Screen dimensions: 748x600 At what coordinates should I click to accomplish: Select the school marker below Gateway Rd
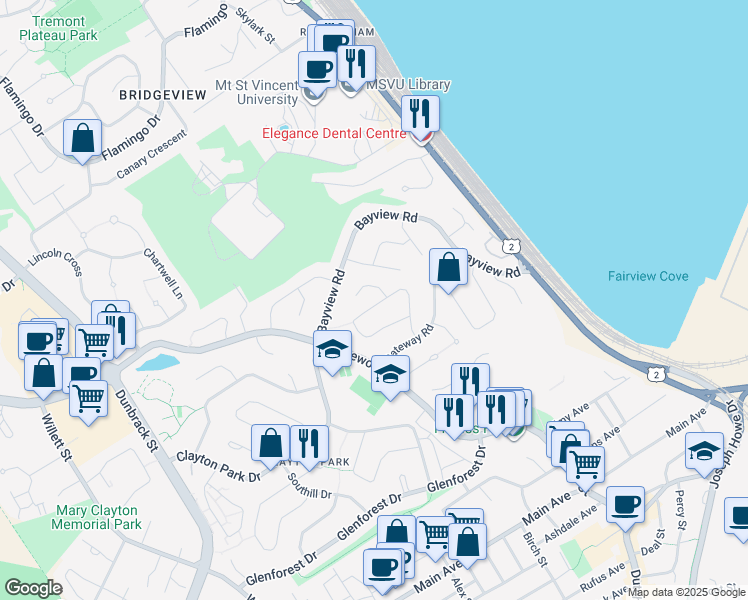pos(390,376)
